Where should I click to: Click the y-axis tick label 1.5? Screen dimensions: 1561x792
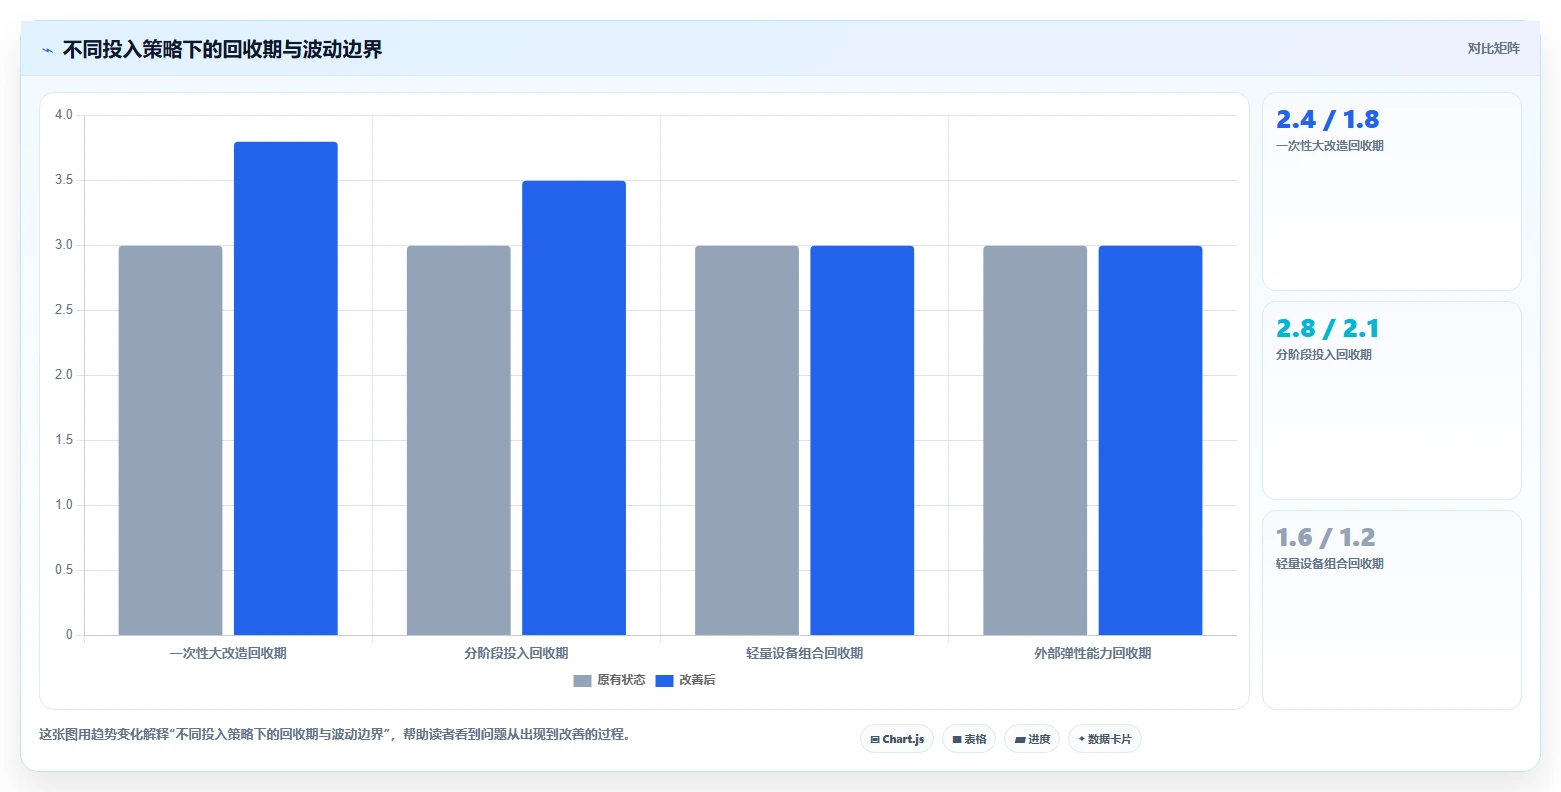(x=64, y=440)
